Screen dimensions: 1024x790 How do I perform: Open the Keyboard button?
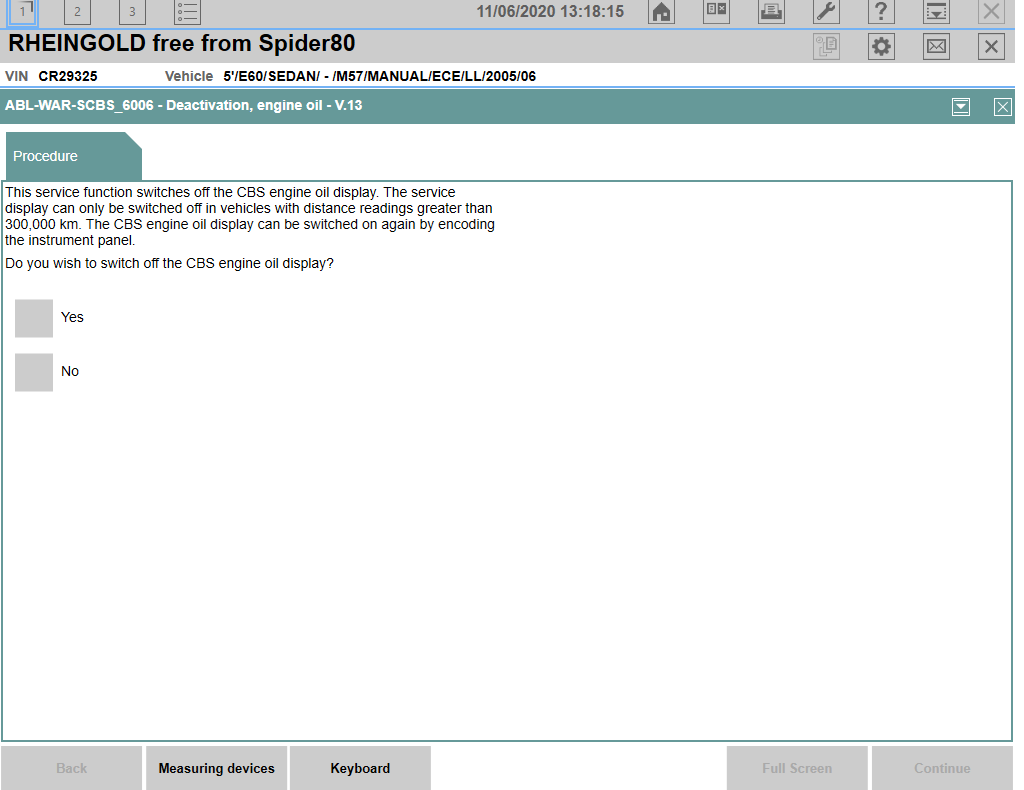click(360, 768)
